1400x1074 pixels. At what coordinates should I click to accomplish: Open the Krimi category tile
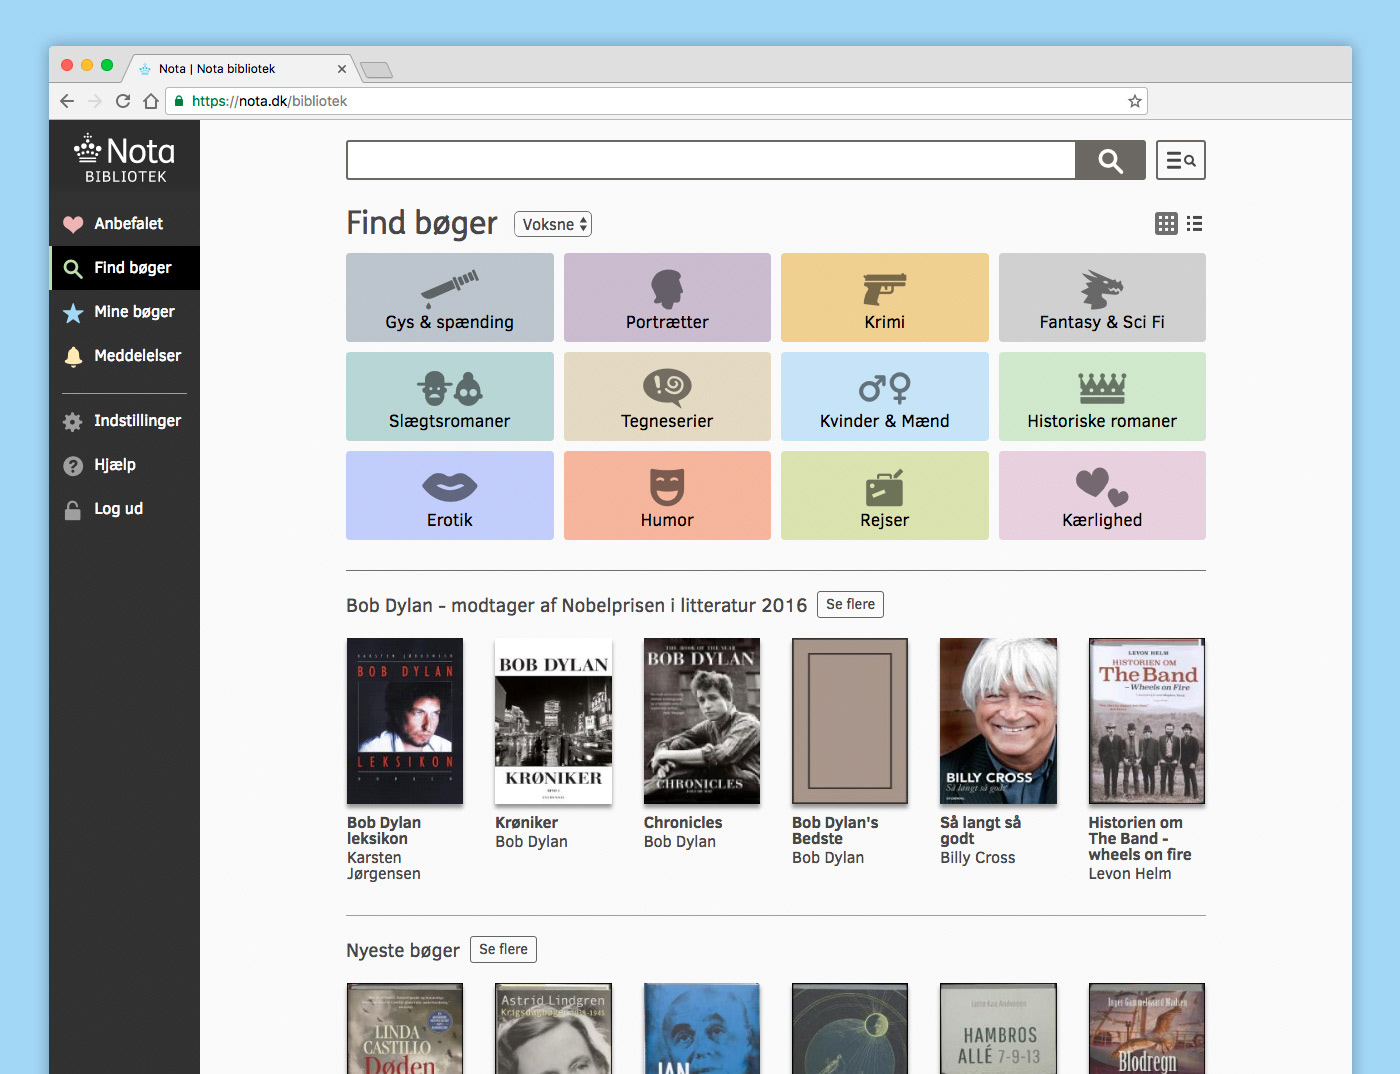coord(885,297)
